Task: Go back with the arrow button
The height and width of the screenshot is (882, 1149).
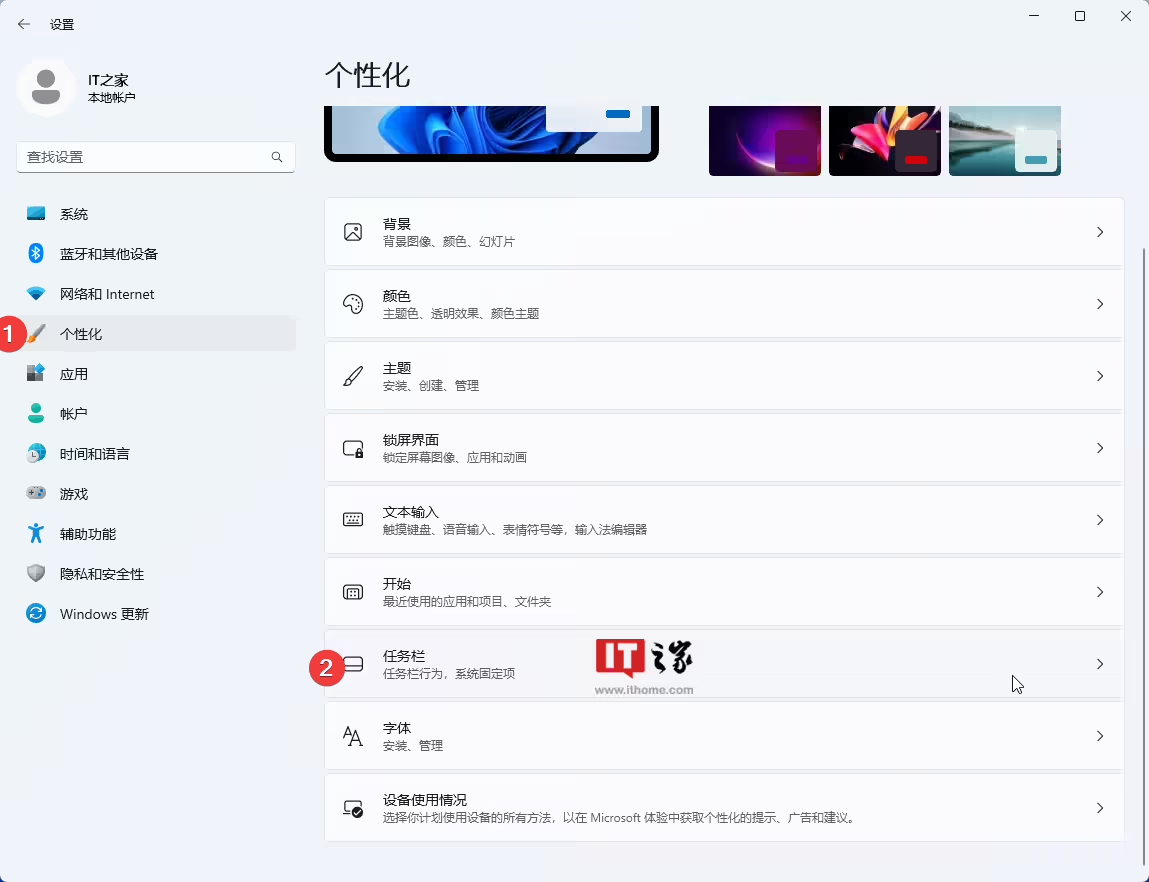Action: pos(23,23)
